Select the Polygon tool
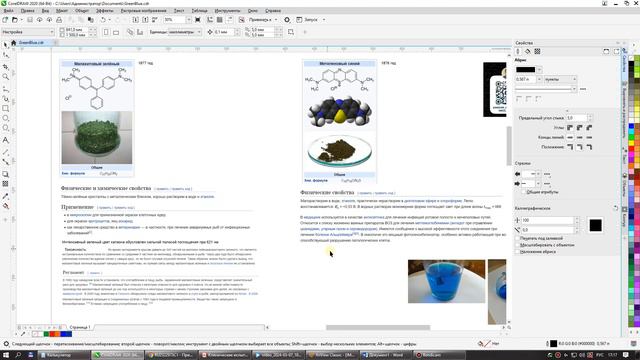 [x=5, y=128]
